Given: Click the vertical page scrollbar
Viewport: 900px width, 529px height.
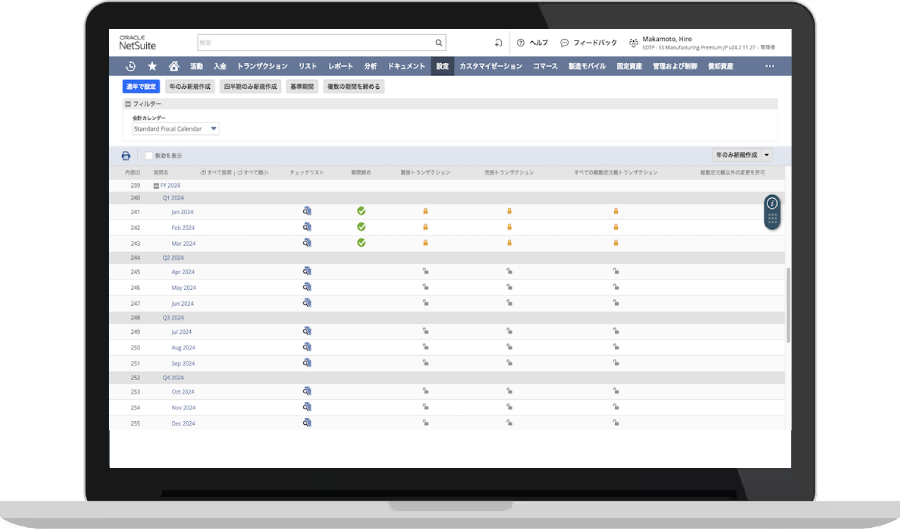Looking at the screenshot, I should (x=788, y=305).
